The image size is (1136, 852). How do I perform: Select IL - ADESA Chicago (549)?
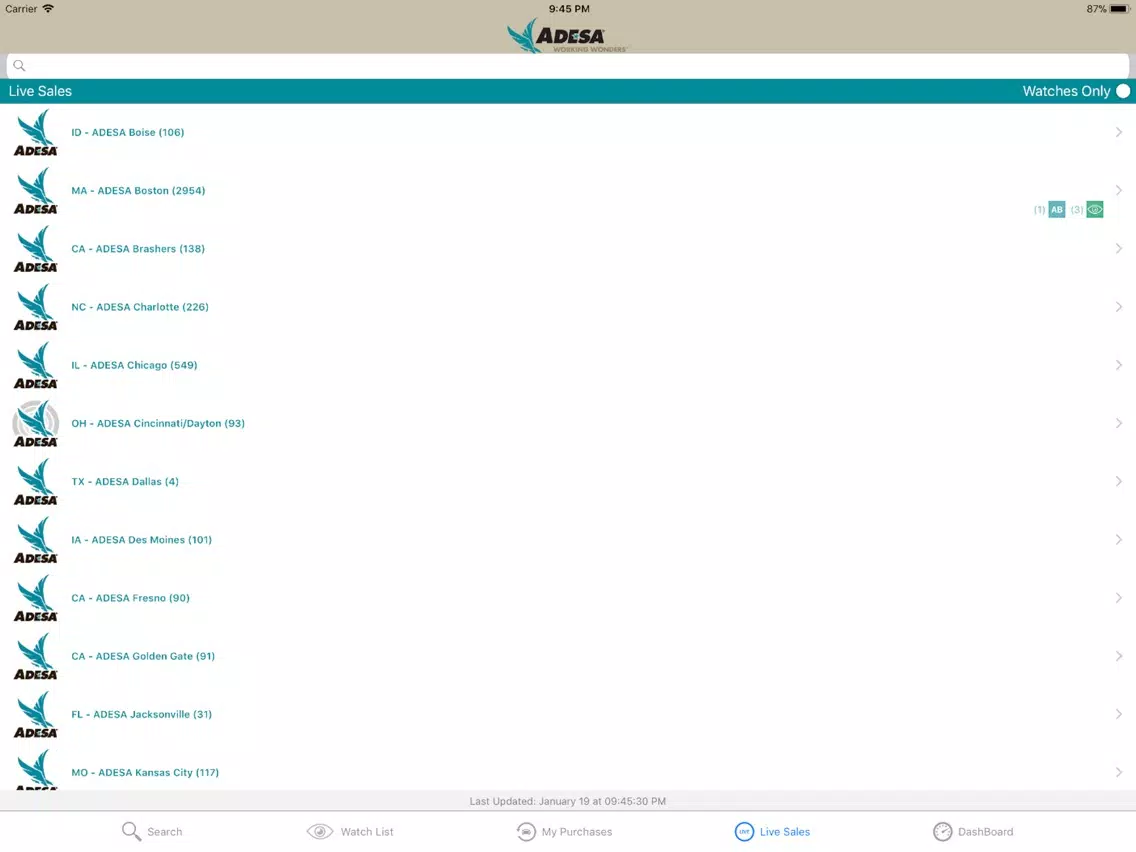click(134, 365)
